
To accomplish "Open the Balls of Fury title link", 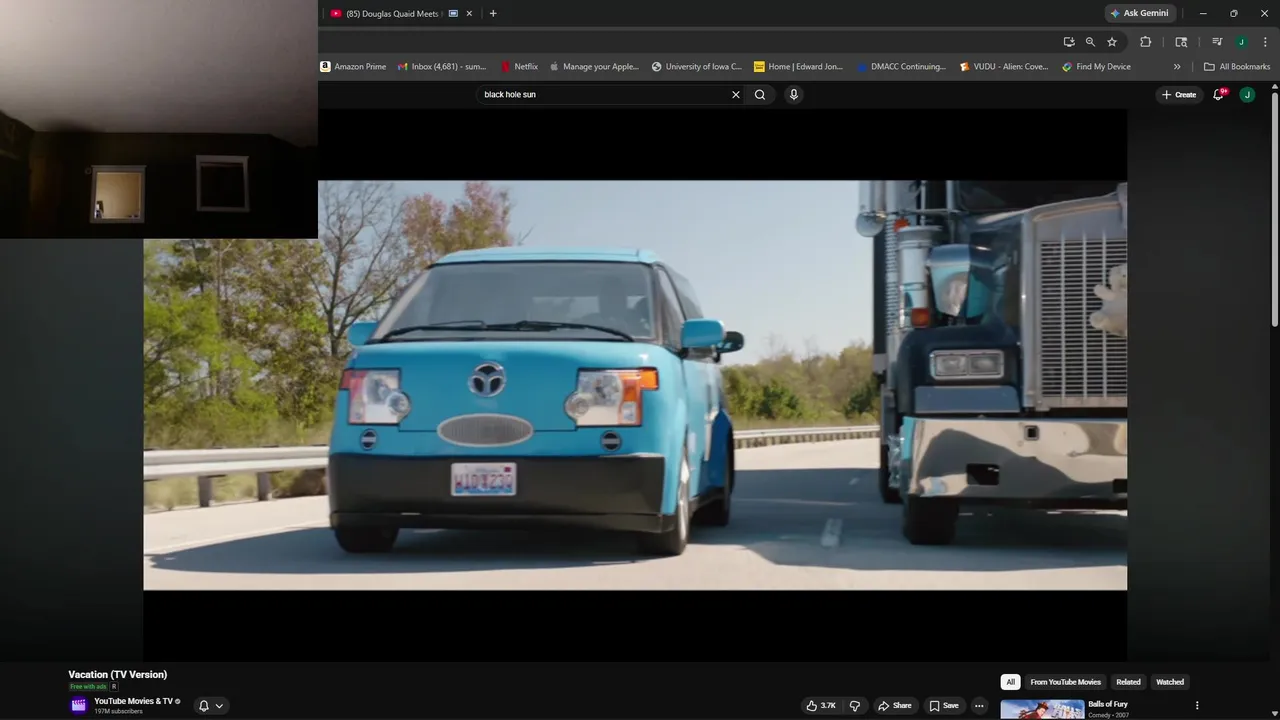I will pos(1108,704).
